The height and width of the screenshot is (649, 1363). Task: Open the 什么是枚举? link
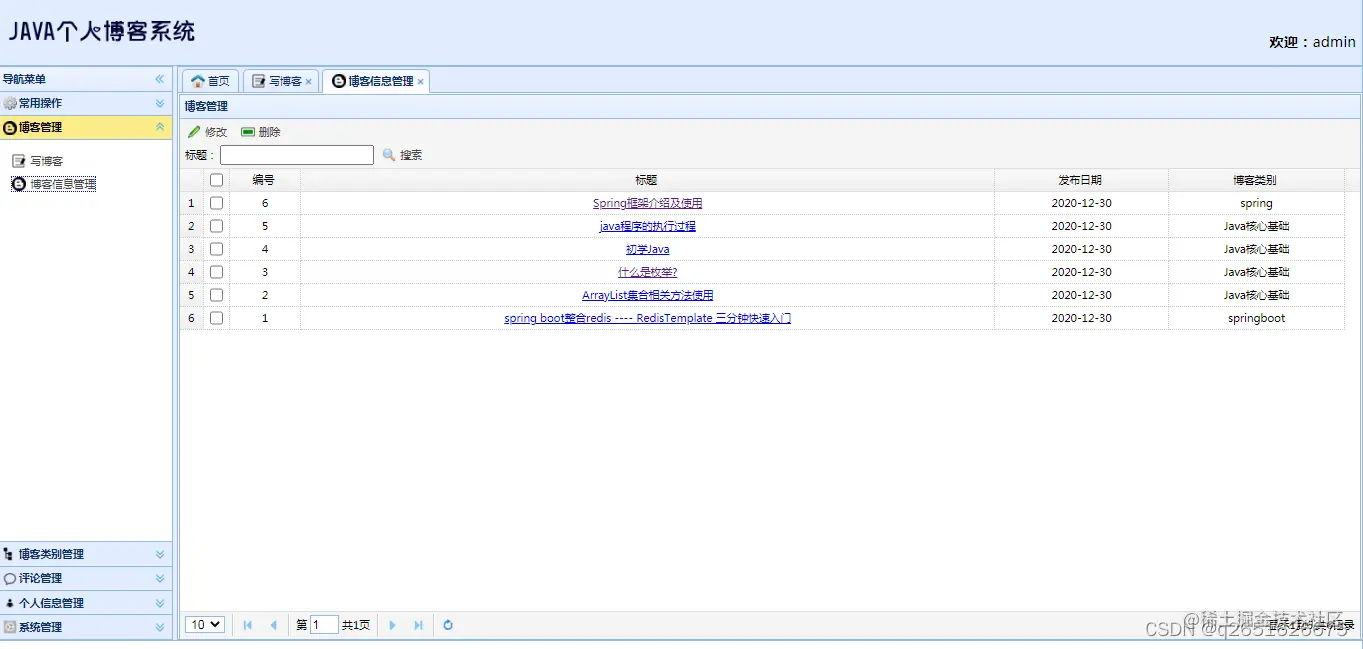coord(647,272)
